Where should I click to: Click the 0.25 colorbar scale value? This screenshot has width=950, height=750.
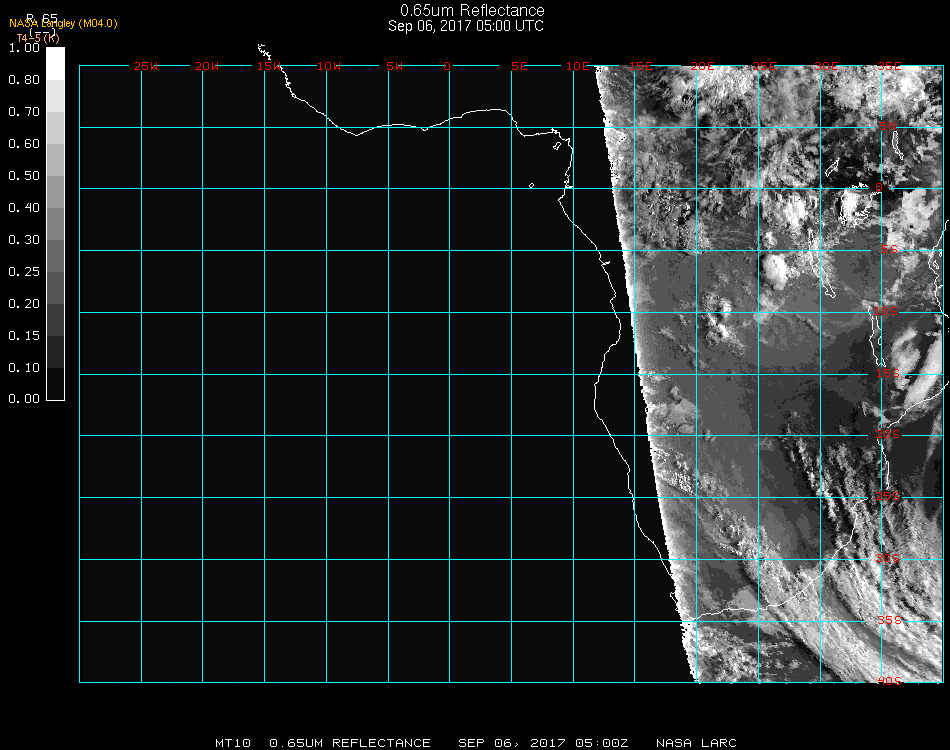24,272
